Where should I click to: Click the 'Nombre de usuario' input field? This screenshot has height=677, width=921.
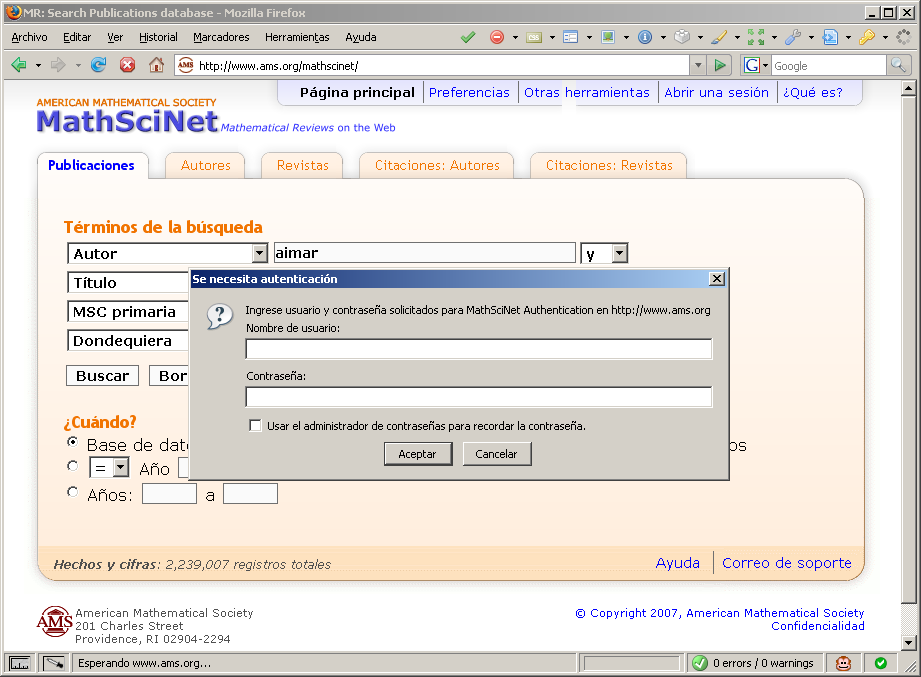click(478, 349)
